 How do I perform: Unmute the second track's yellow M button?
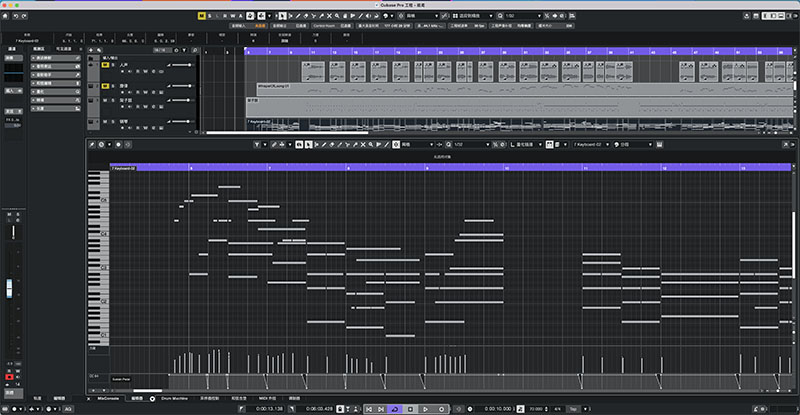tap(105, 86)
